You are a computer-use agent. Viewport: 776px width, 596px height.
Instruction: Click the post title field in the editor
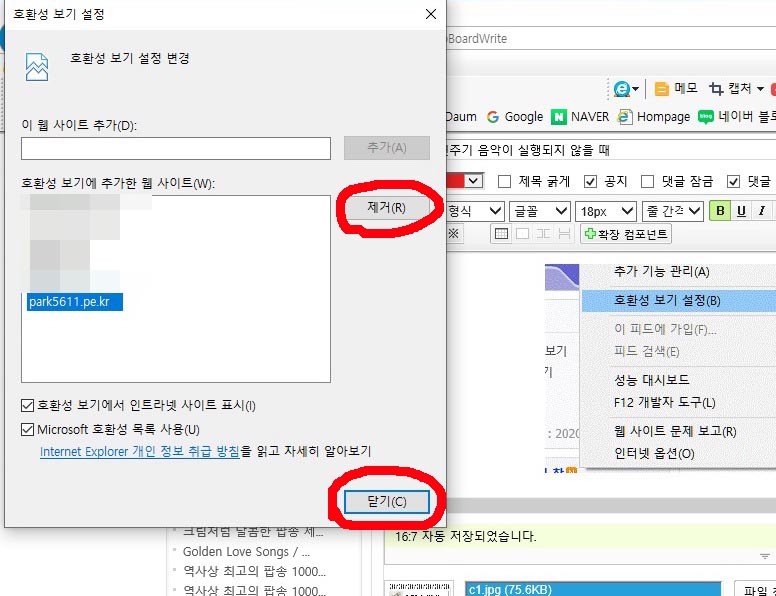(611, 149)
